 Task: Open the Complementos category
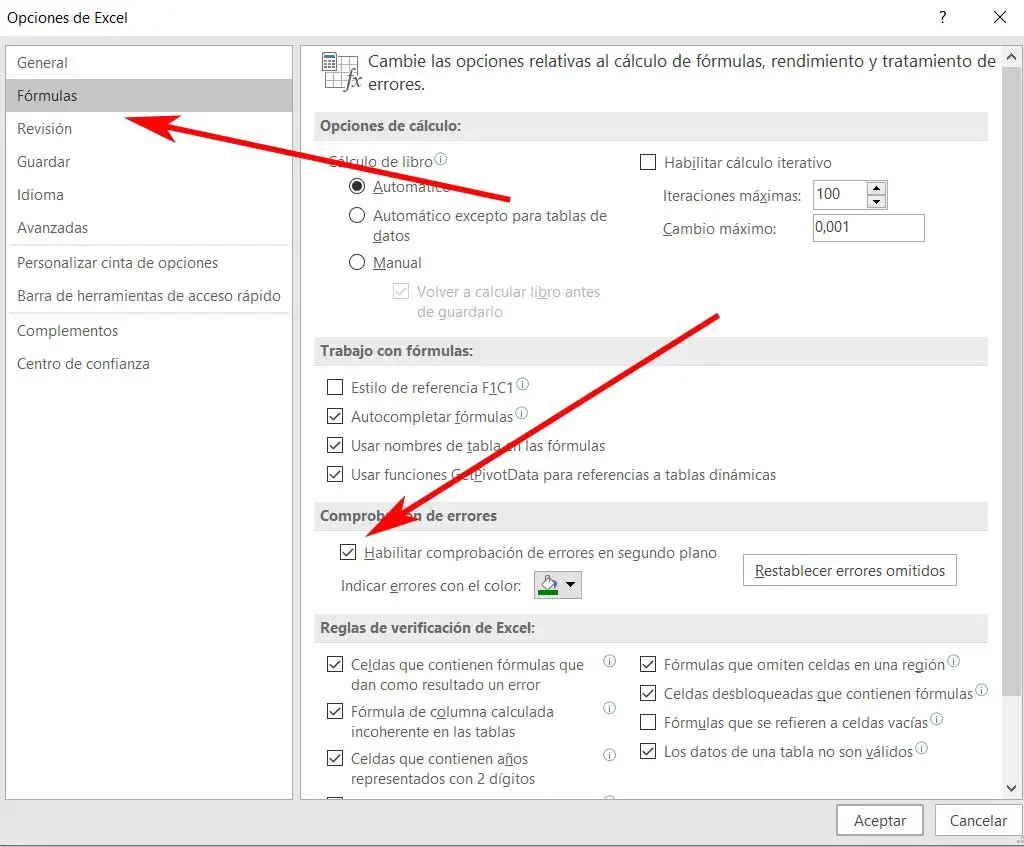(x=149, y=330)
